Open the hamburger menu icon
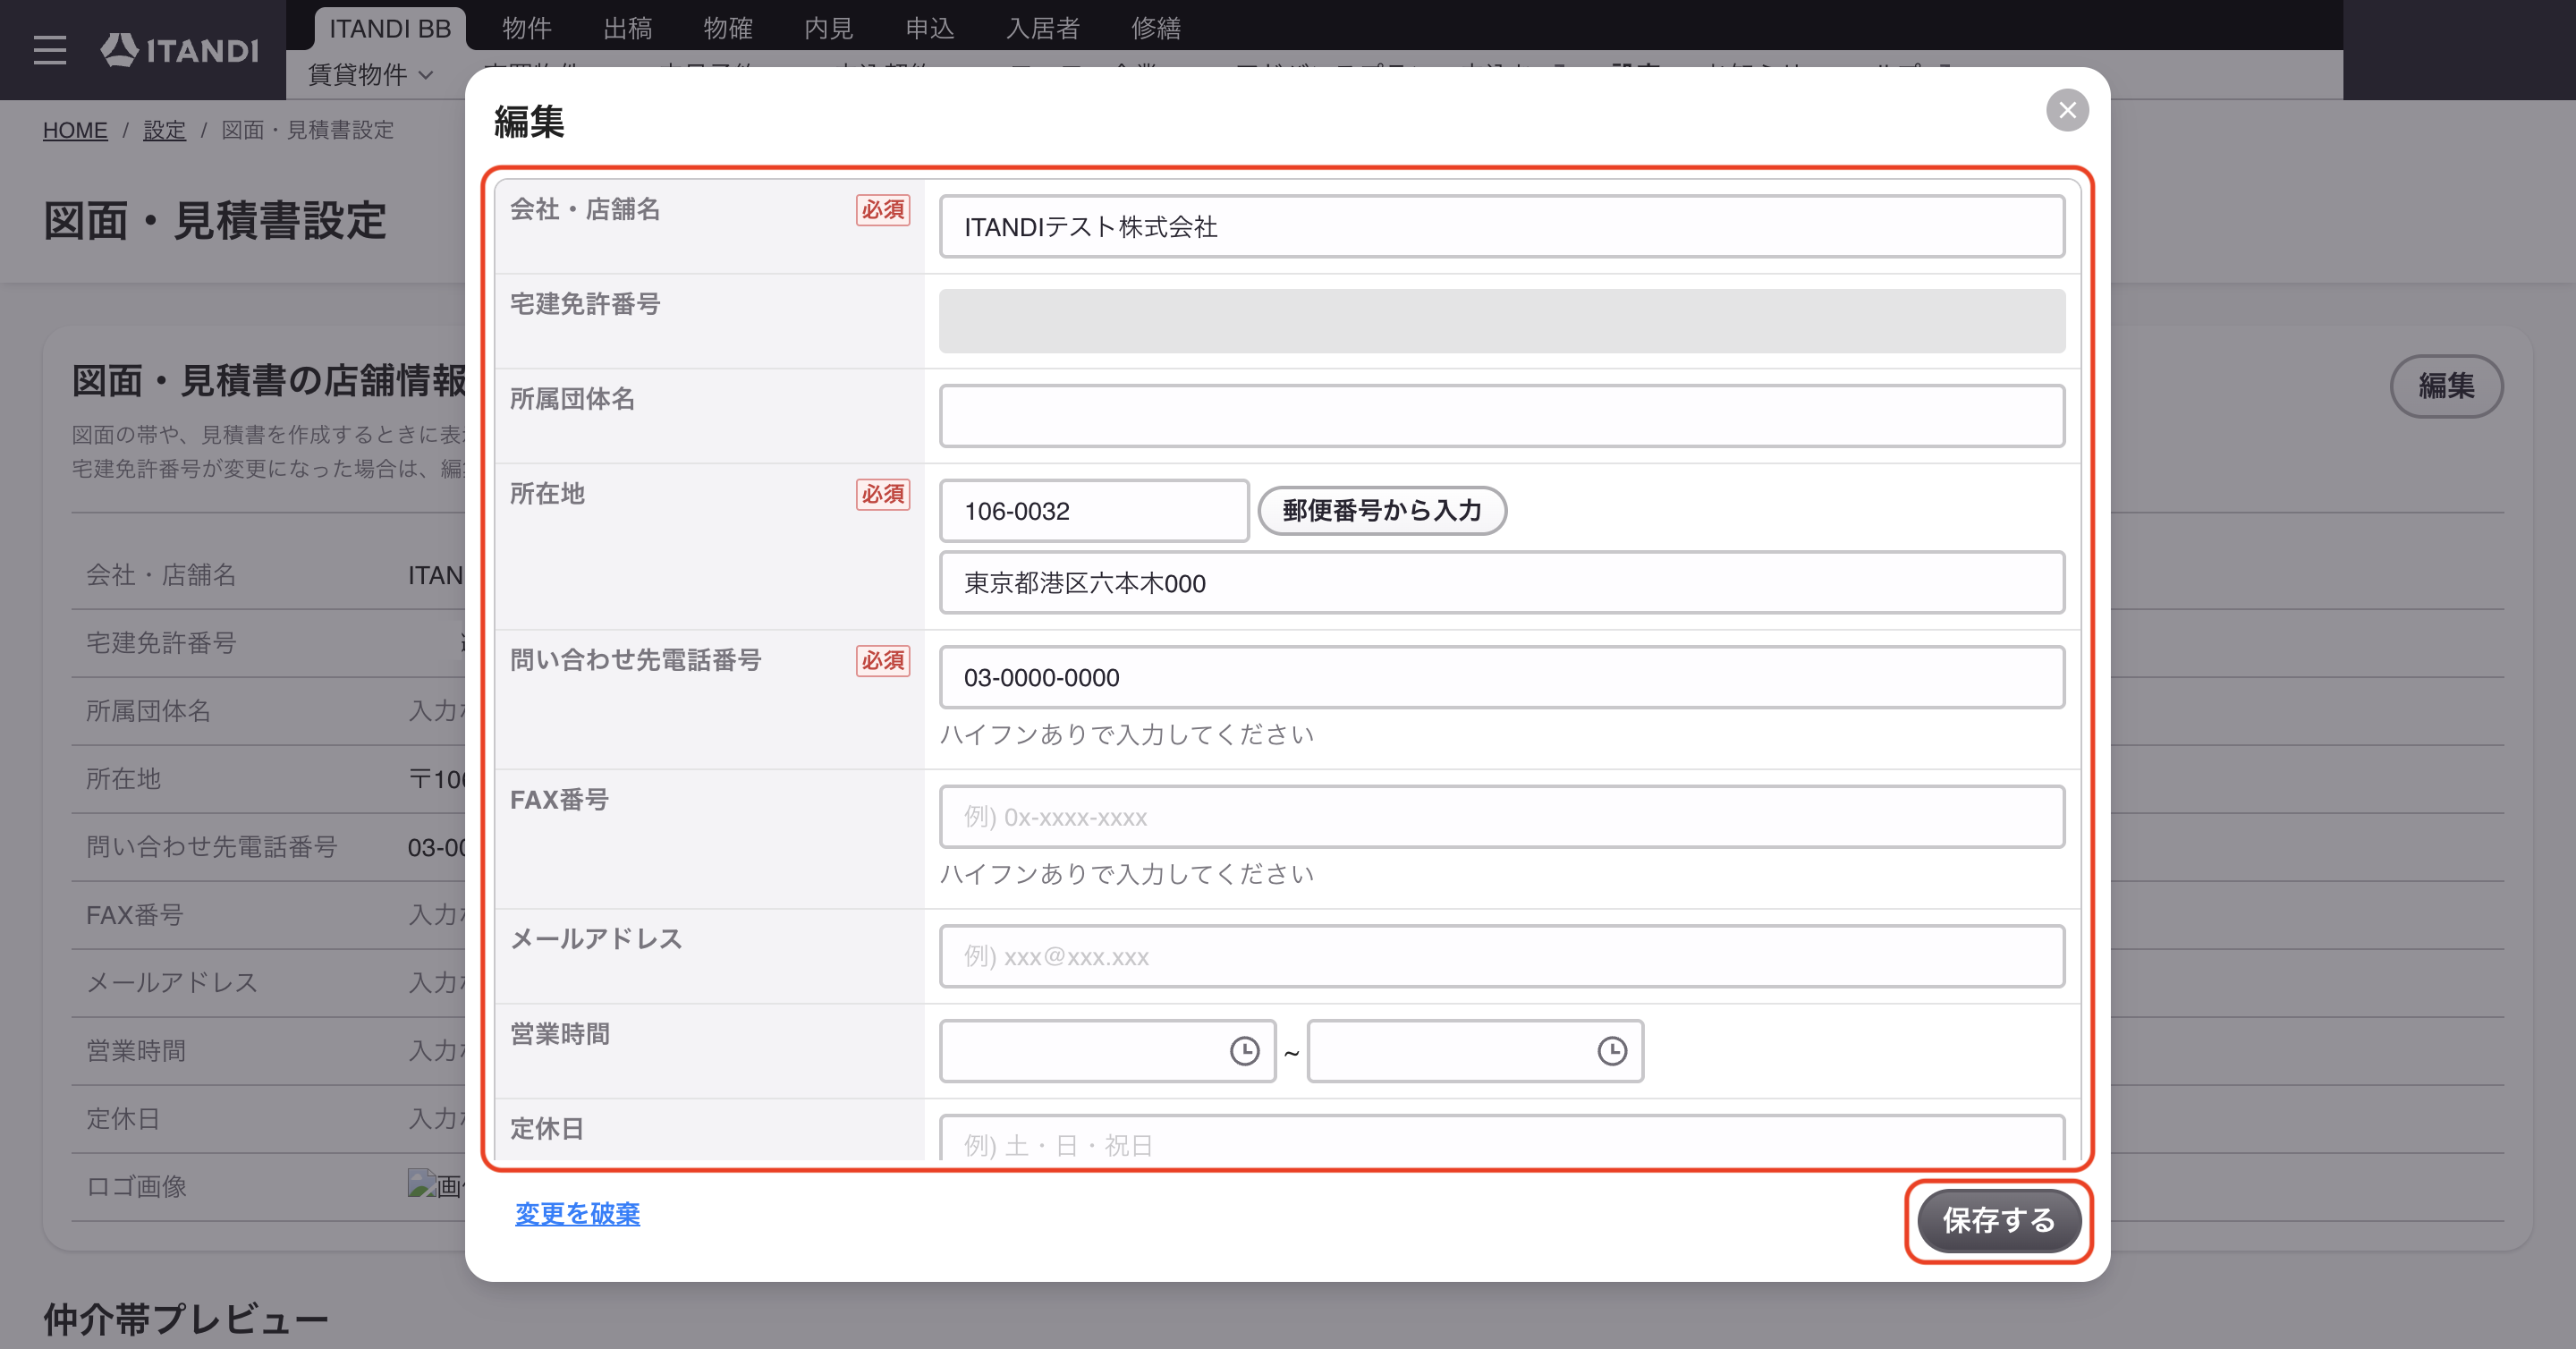 coord(50,50)
